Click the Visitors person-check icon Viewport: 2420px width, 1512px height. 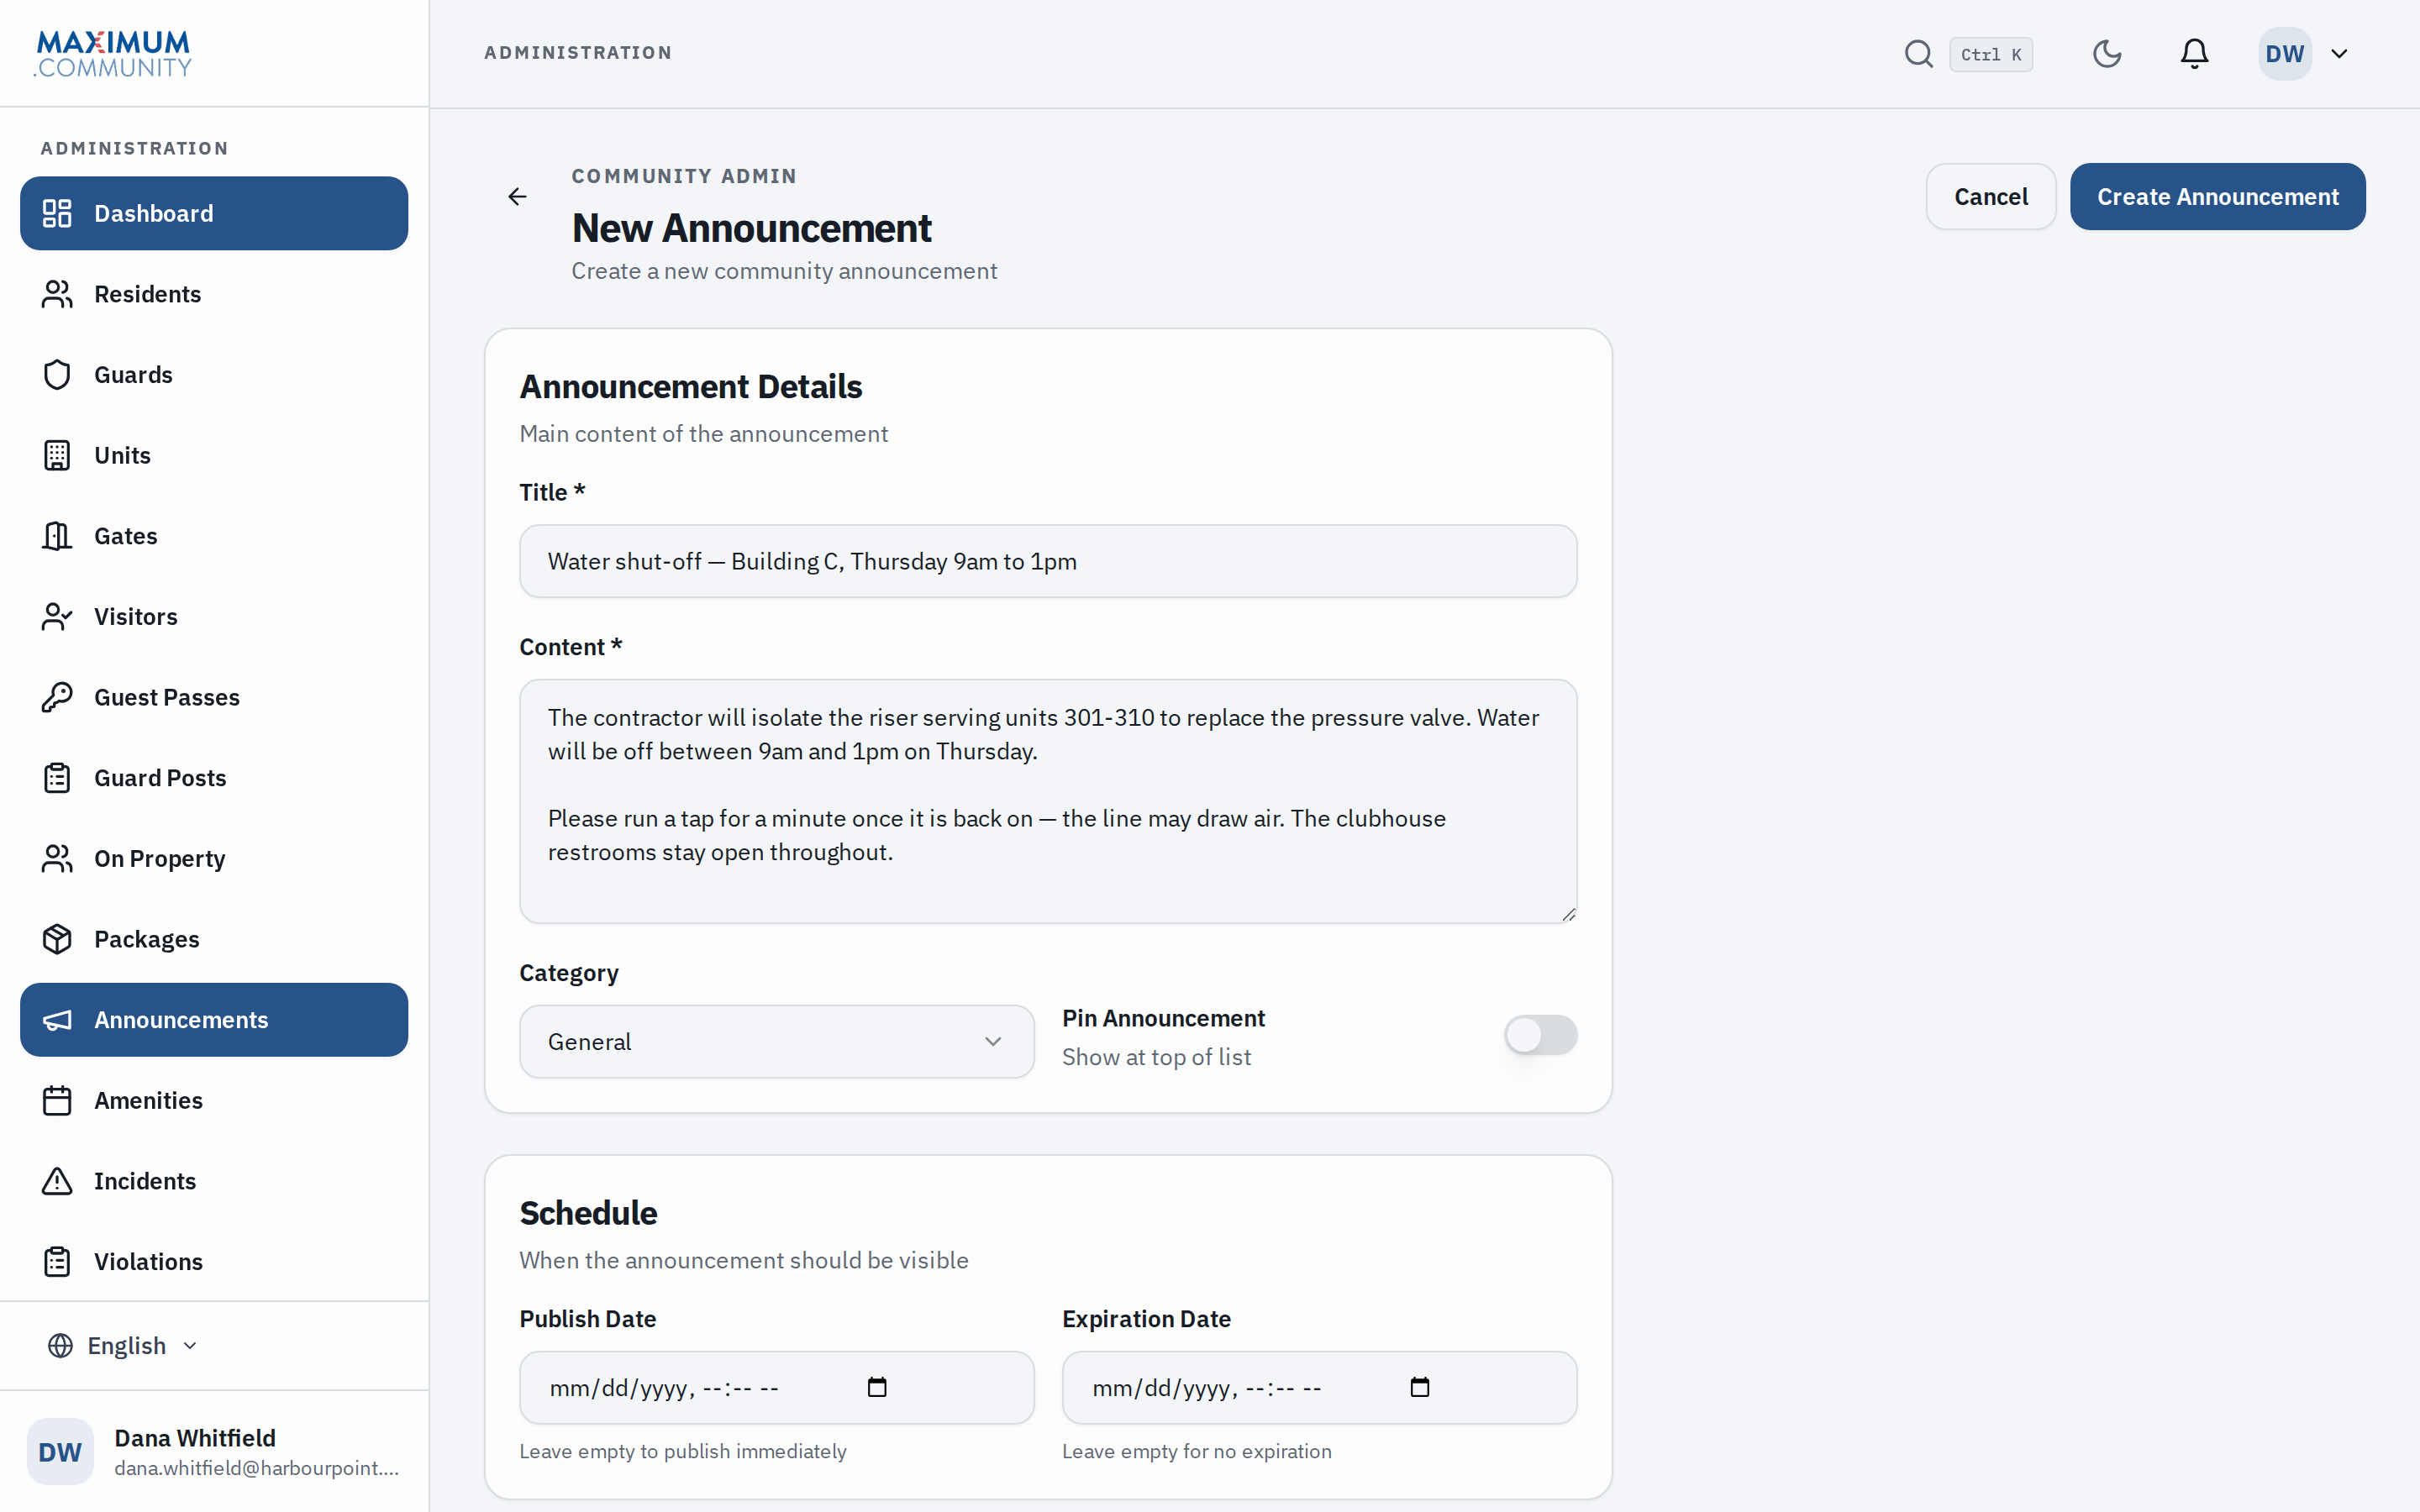tap(57, 617)
